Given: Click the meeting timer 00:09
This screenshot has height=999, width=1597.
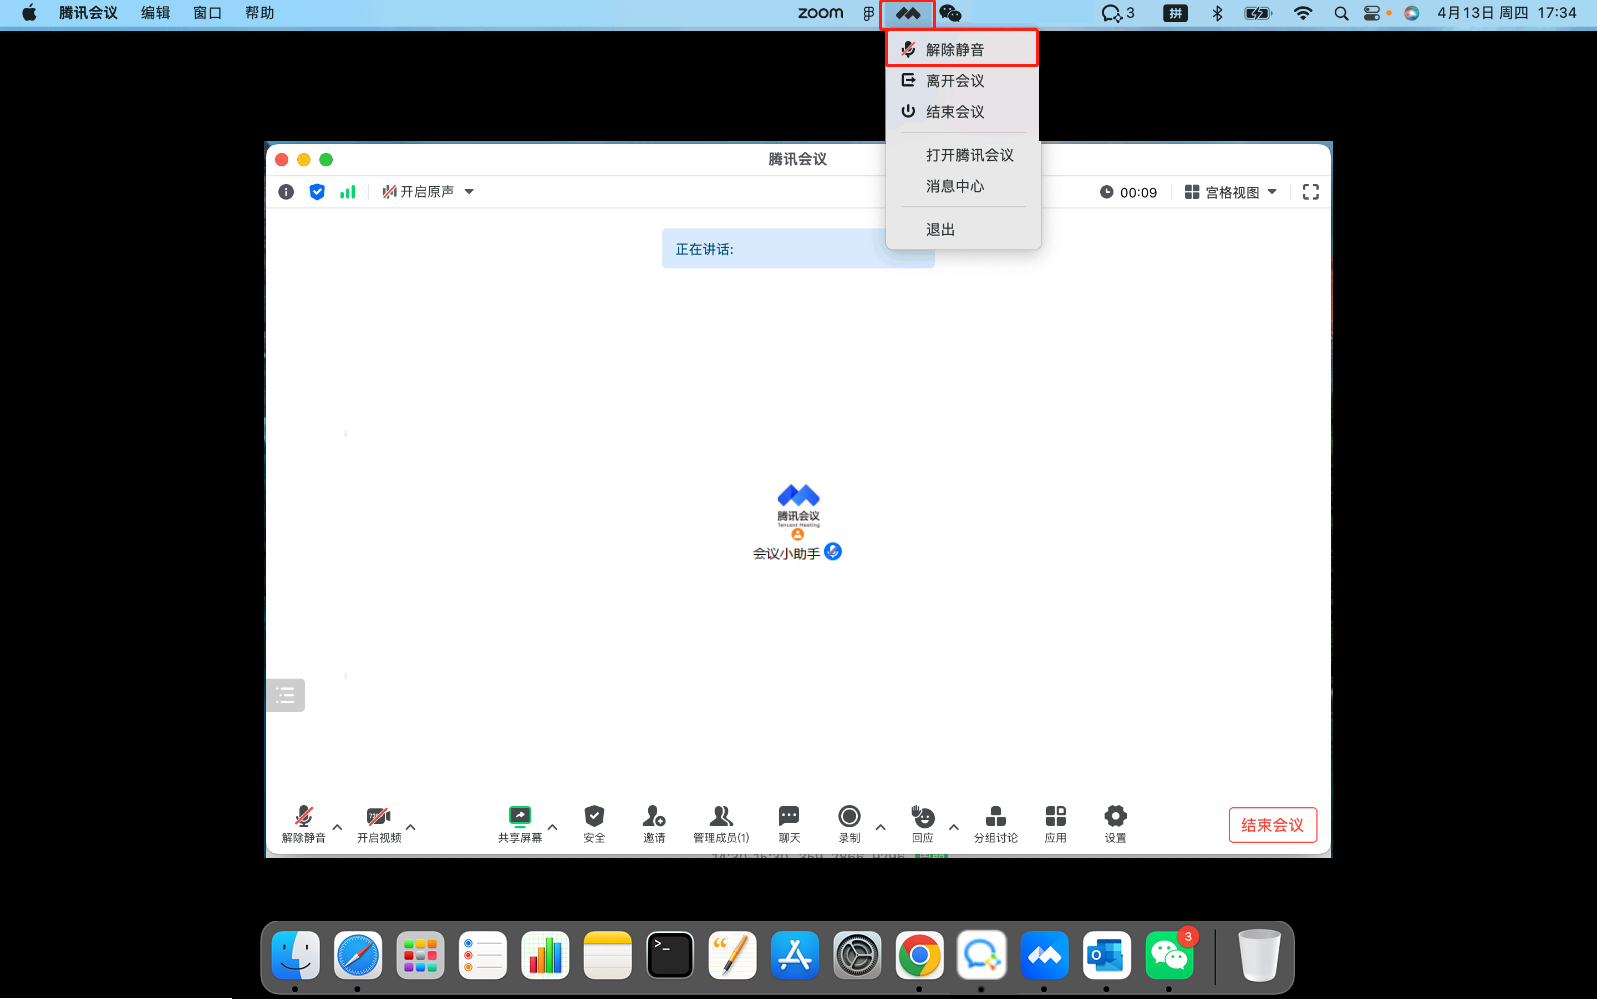Looking at the screenshot, I should point(1129,192).
